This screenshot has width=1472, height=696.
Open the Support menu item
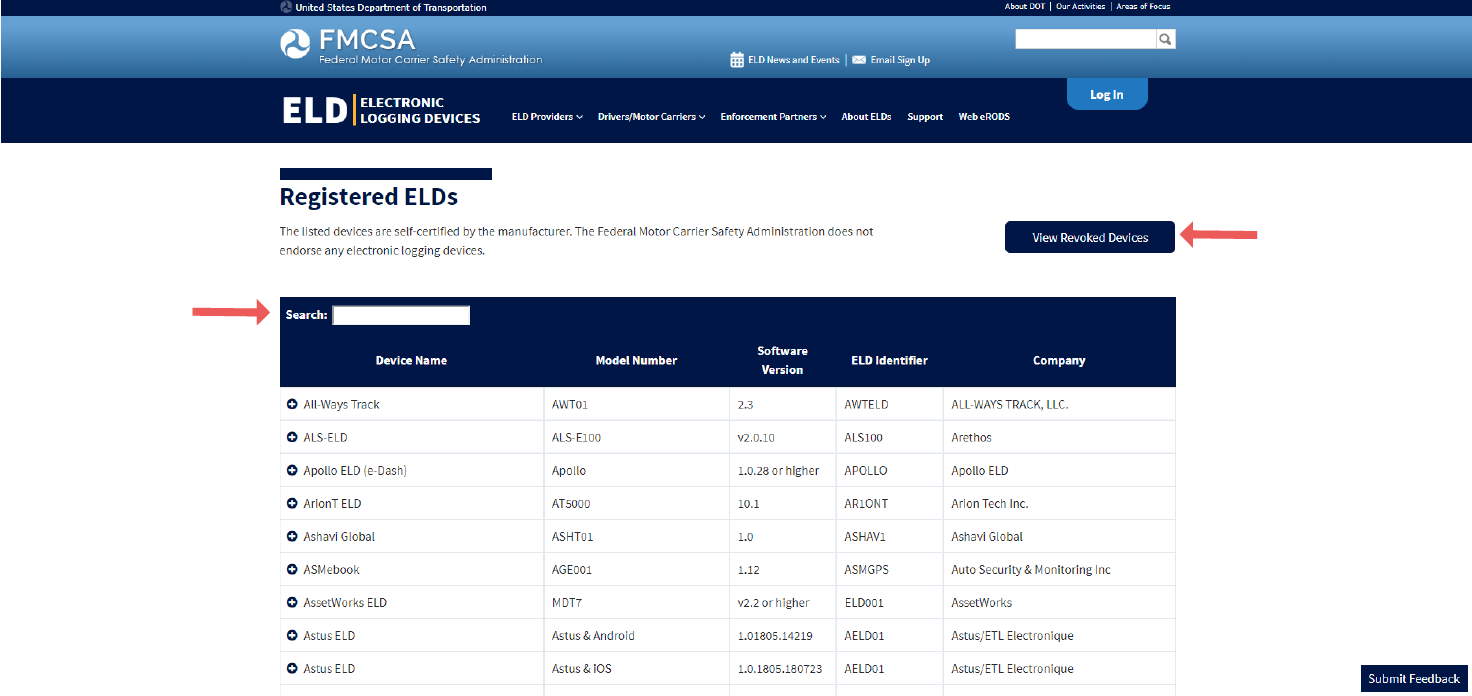[925, 117]
